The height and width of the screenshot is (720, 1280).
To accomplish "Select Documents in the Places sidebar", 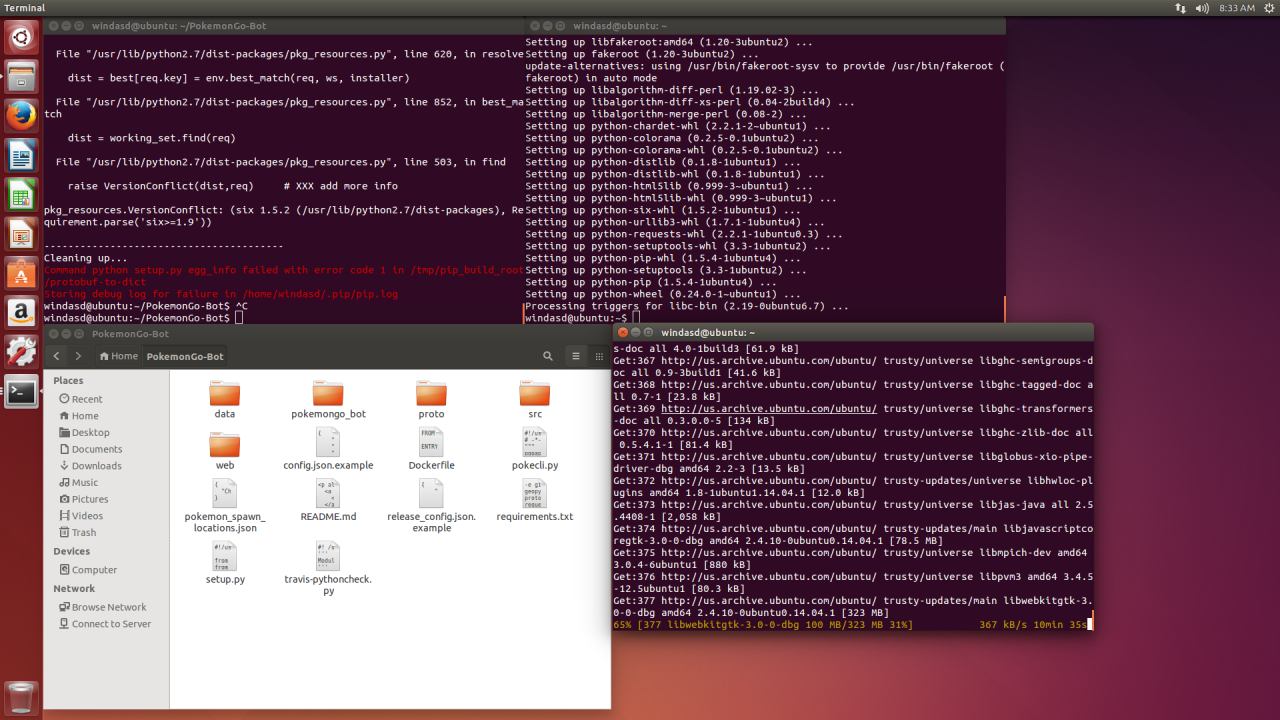I will coord(96,449).
